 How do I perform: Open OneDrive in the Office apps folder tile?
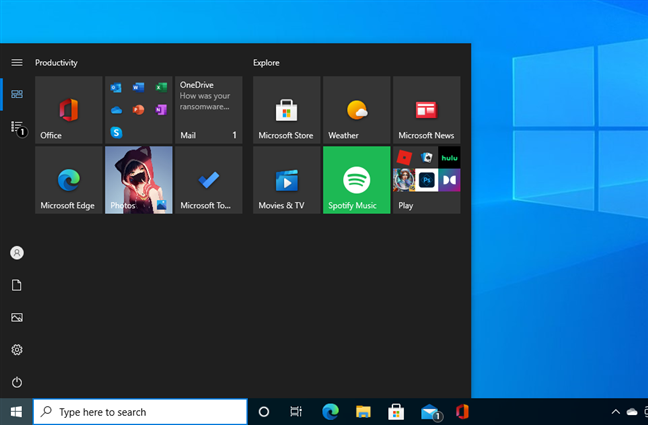(x=116, y=110)
